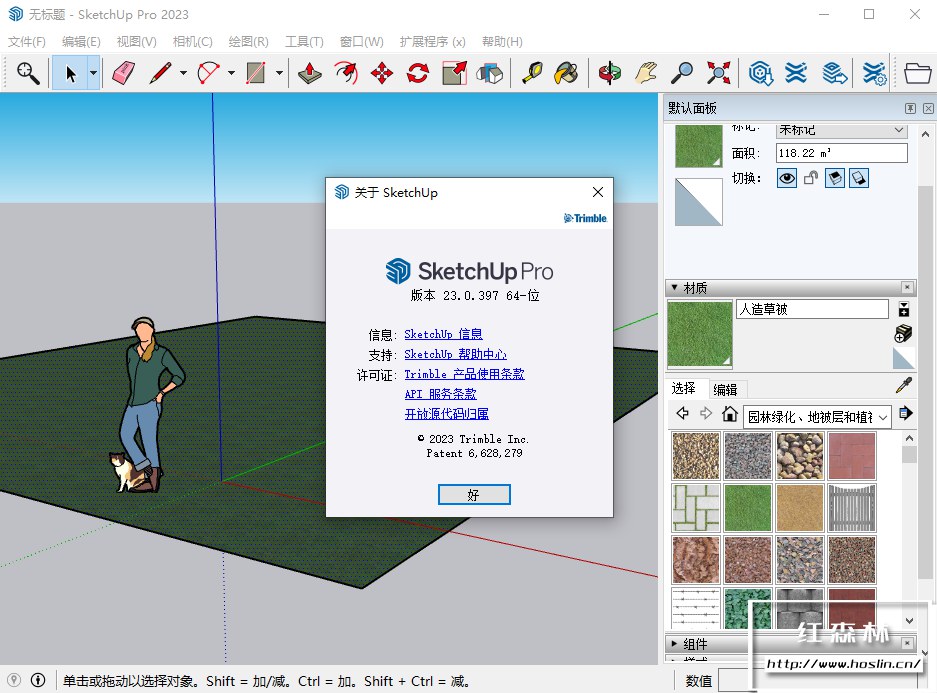
Task: Activate the Move tool
Action: point(381,73)
